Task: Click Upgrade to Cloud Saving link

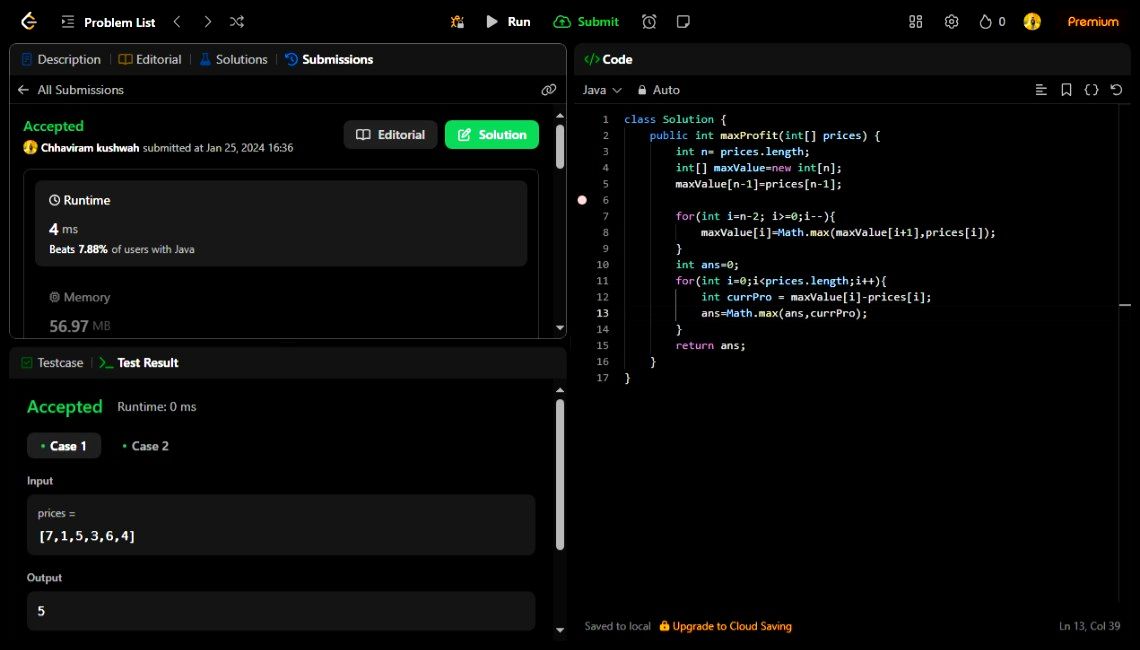Action: pos(726,626)
